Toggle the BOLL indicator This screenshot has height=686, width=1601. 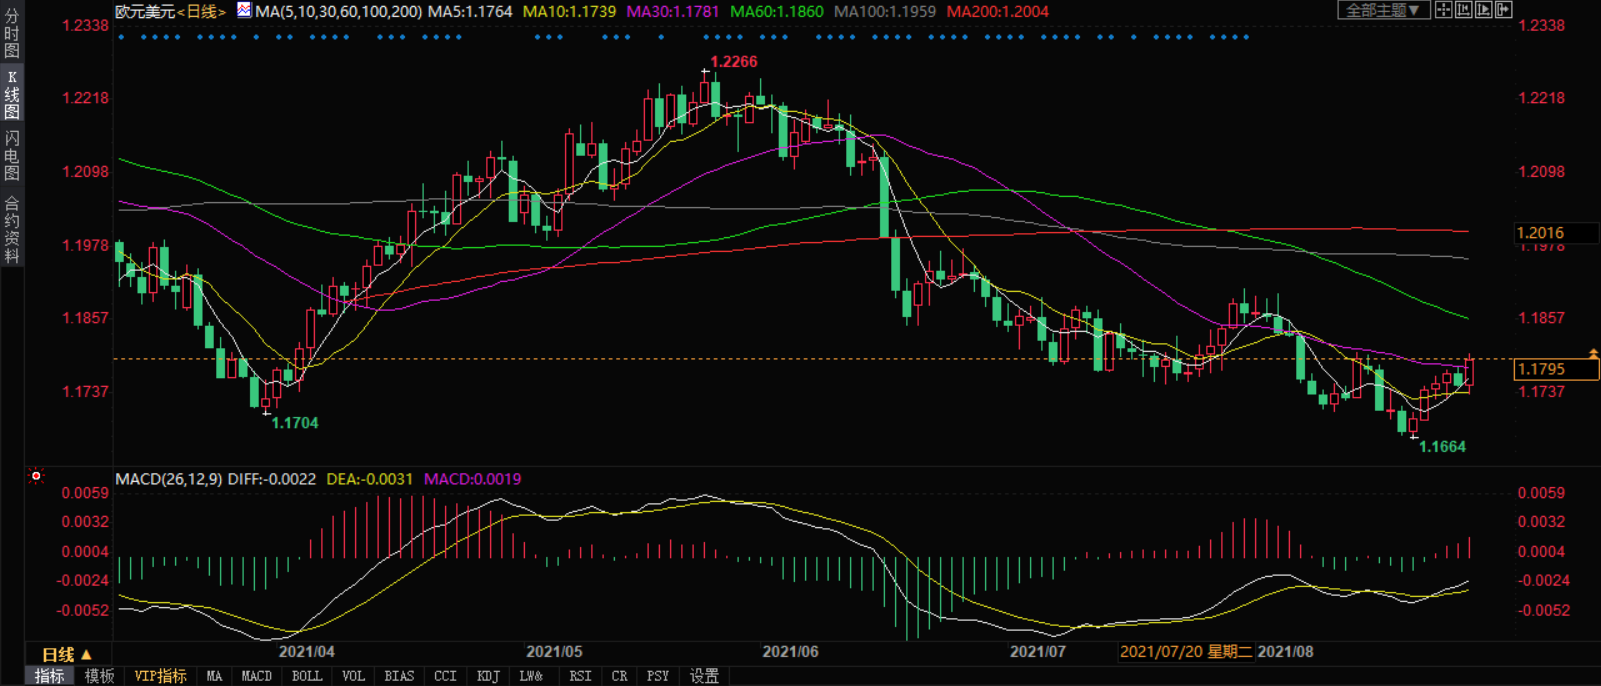tap(307, 677)
